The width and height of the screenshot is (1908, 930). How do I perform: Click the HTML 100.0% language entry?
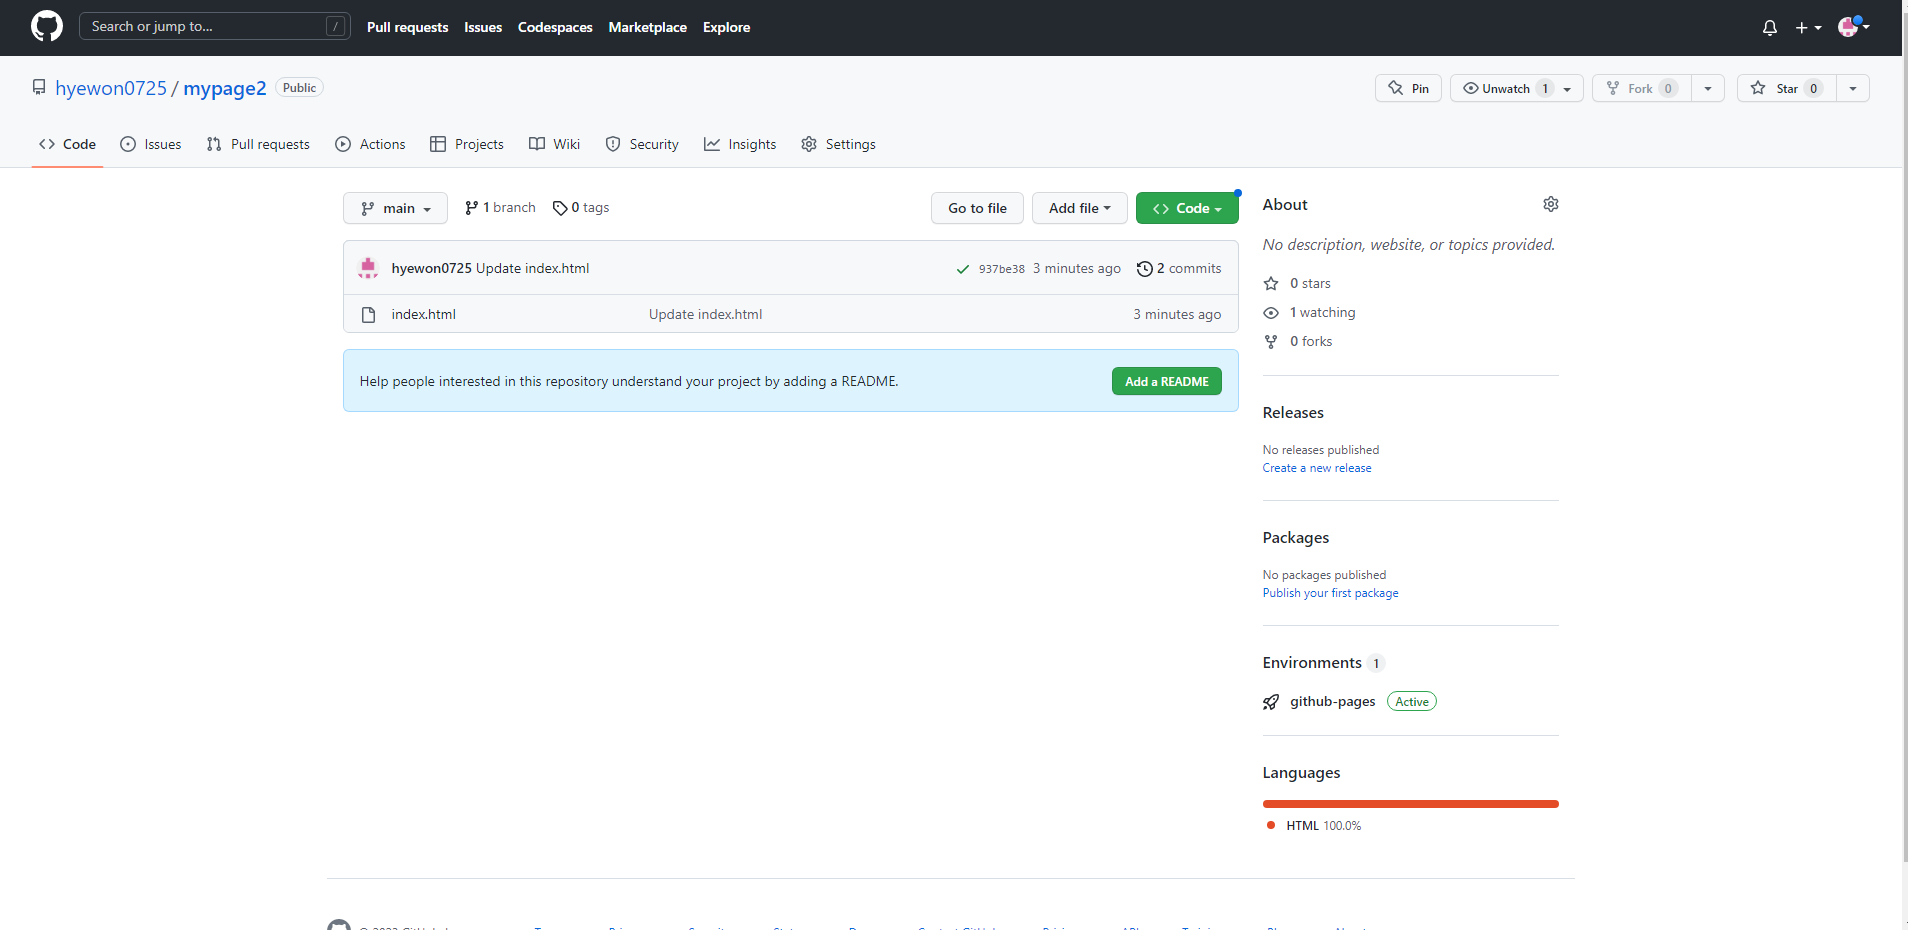[1314, 826]
